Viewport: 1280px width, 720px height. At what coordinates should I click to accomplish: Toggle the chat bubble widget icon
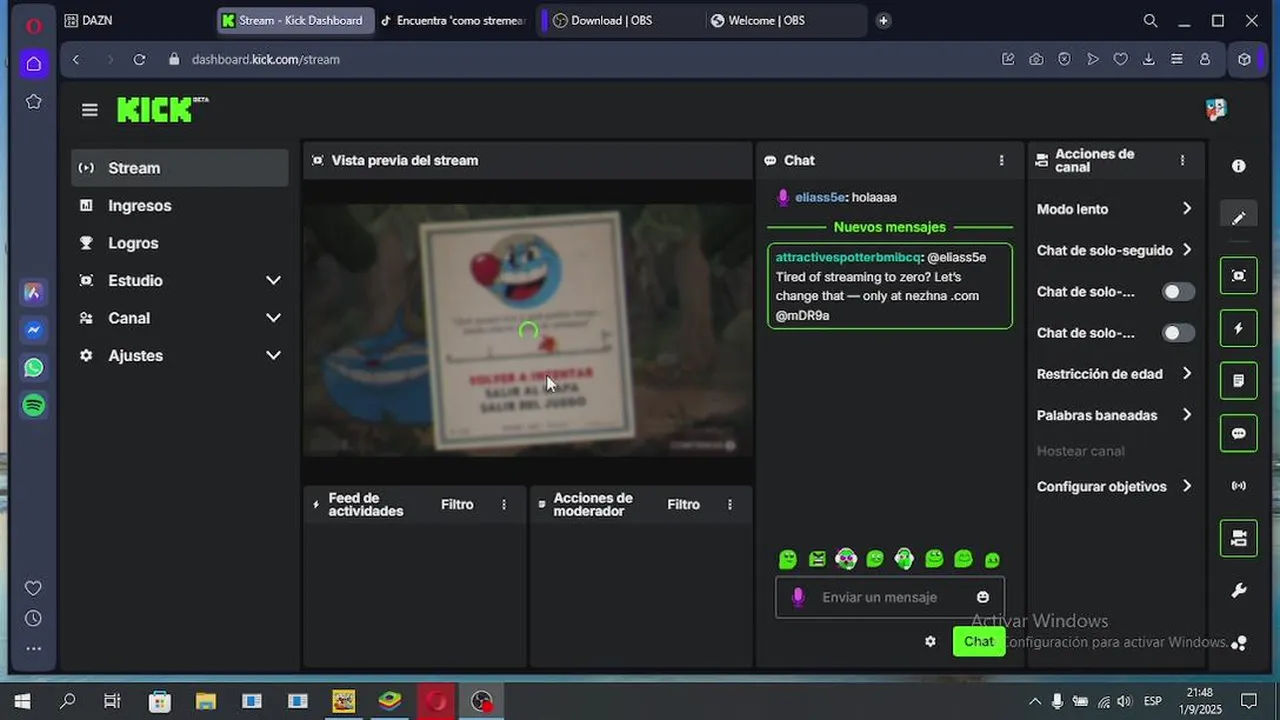point(1239,434)
